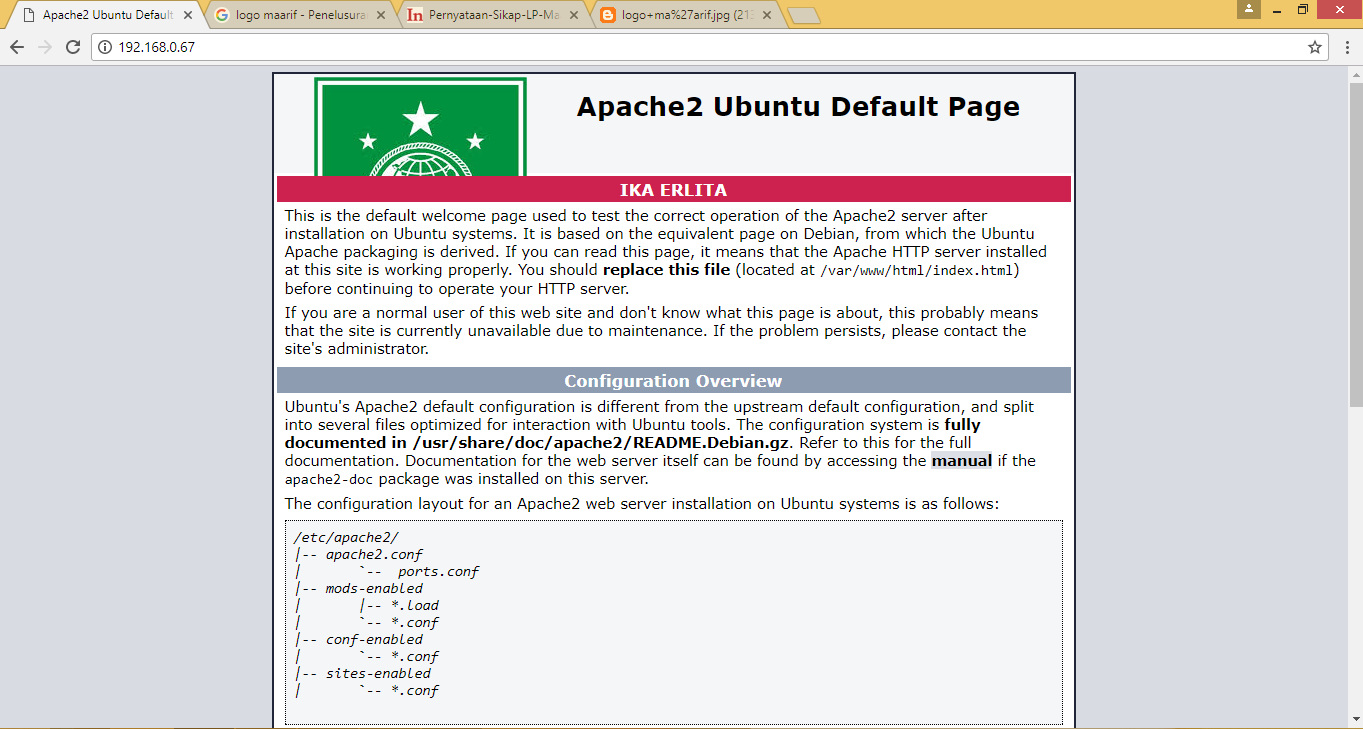Click the apache2-doc package name text

[329, 480]
